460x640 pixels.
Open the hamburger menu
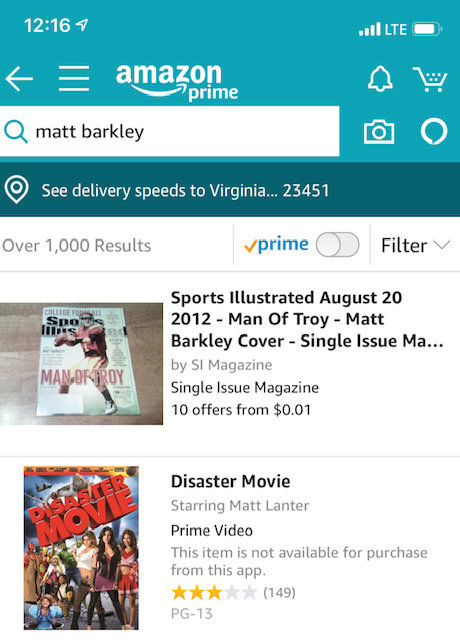pos(74,78)
